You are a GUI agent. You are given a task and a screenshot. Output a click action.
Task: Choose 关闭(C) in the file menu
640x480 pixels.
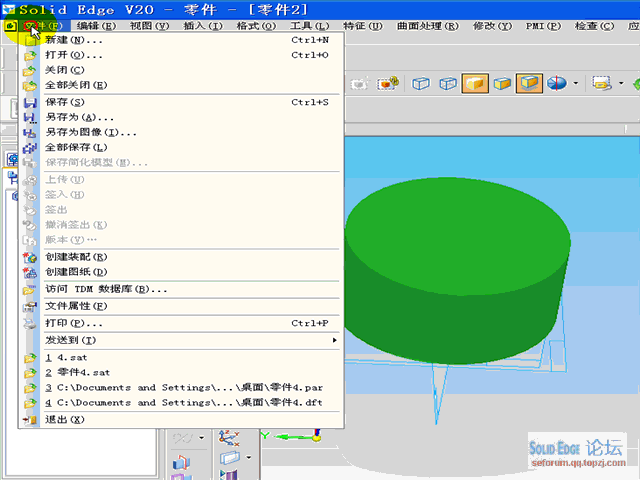coord(182,70)
